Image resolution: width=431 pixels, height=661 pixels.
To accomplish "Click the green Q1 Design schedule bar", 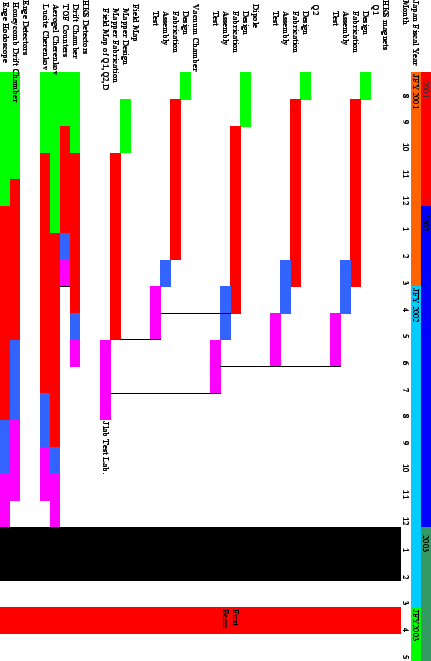I will point(365,86).
